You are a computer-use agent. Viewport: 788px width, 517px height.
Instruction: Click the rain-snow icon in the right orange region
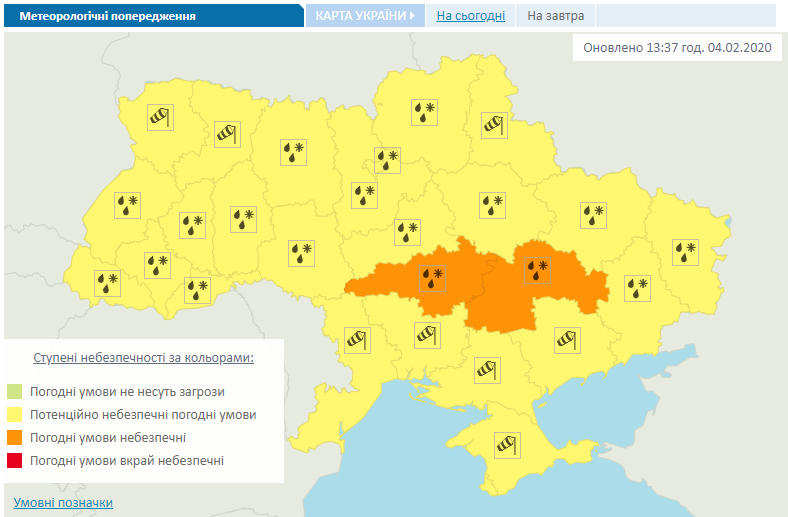[538, 270]
